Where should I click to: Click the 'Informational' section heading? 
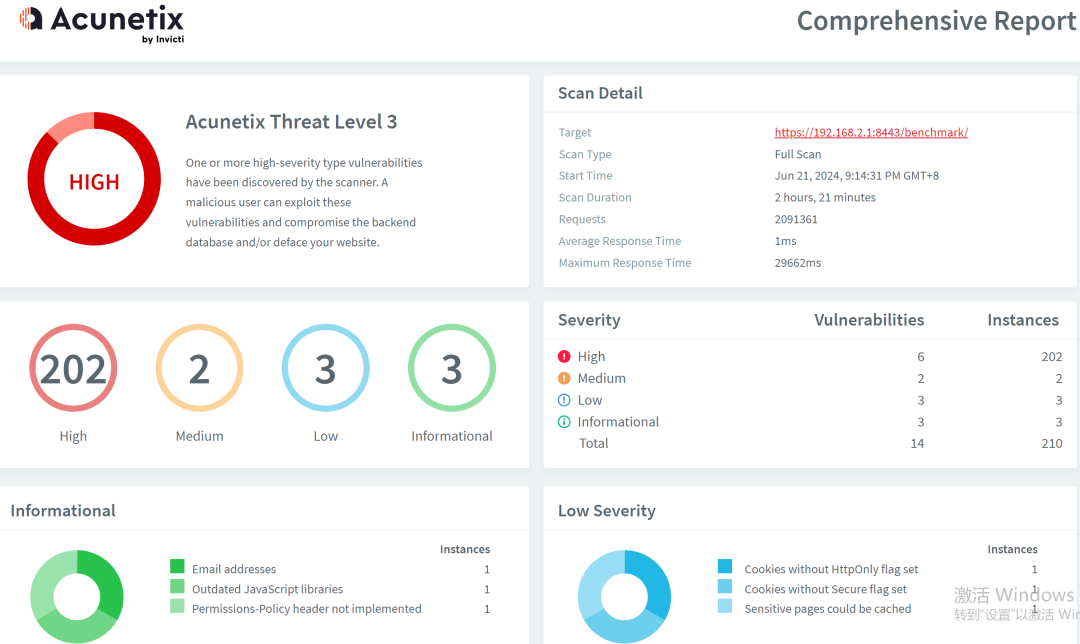click(x=63, y=510)
